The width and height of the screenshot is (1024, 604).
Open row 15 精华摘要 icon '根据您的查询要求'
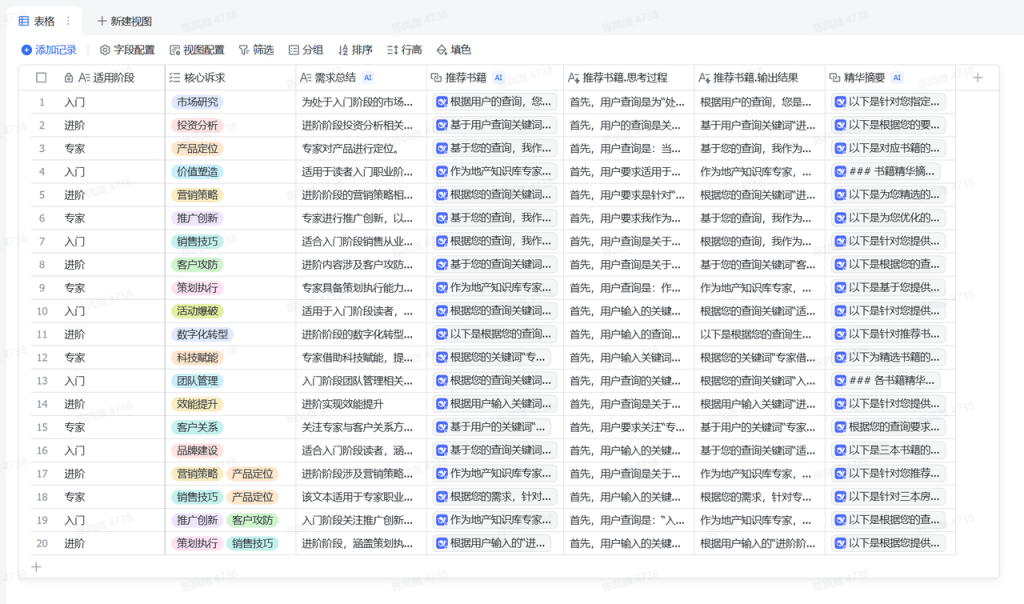click(841, 427)
